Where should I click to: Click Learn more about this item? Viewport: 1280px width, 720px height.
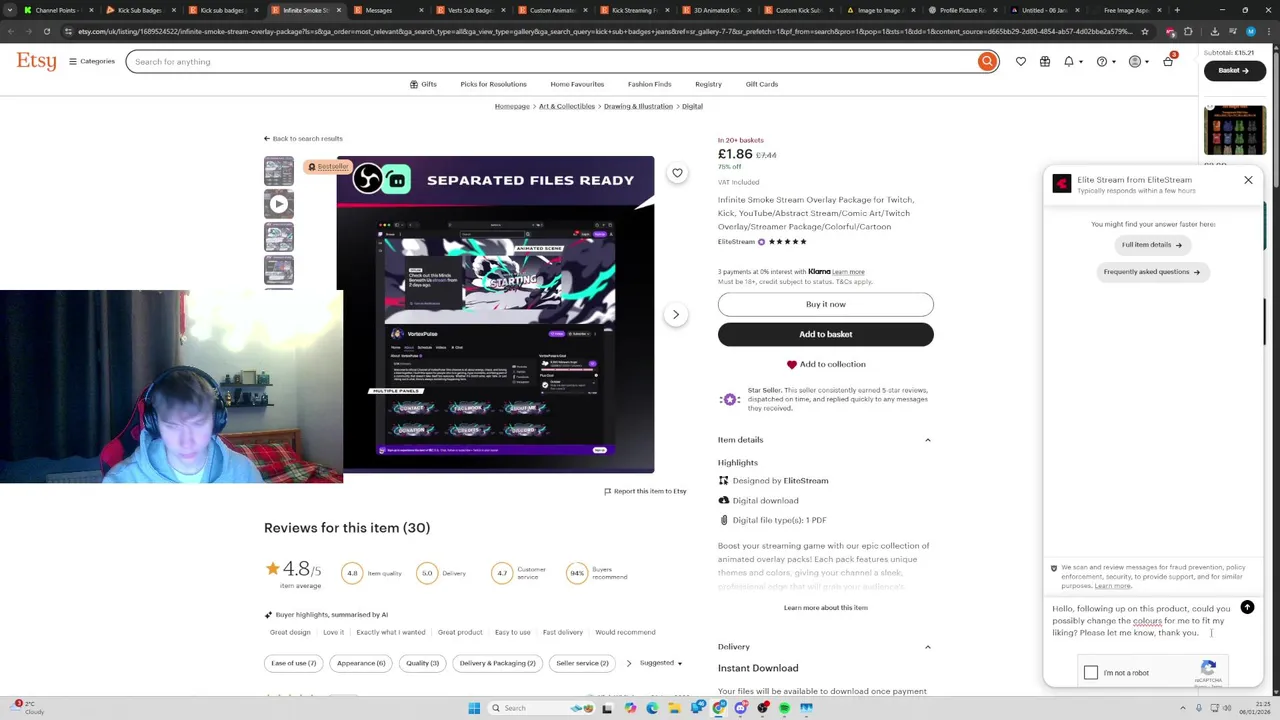(x=825, y=608)
